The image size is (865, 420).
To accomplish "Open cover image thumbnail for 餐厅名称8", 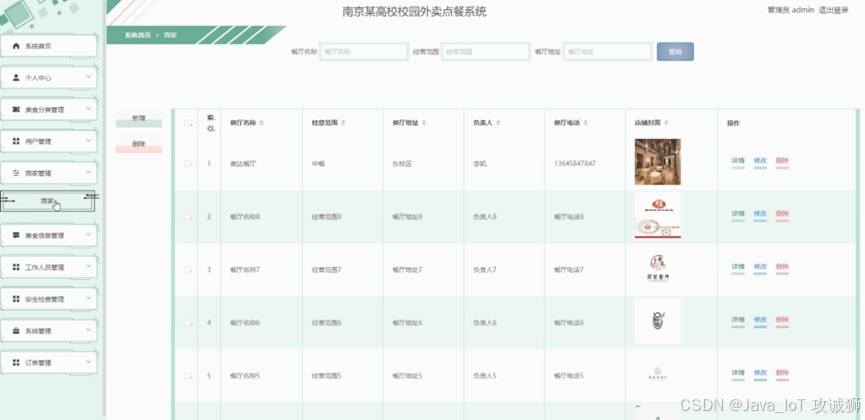I will click(658, 215).
